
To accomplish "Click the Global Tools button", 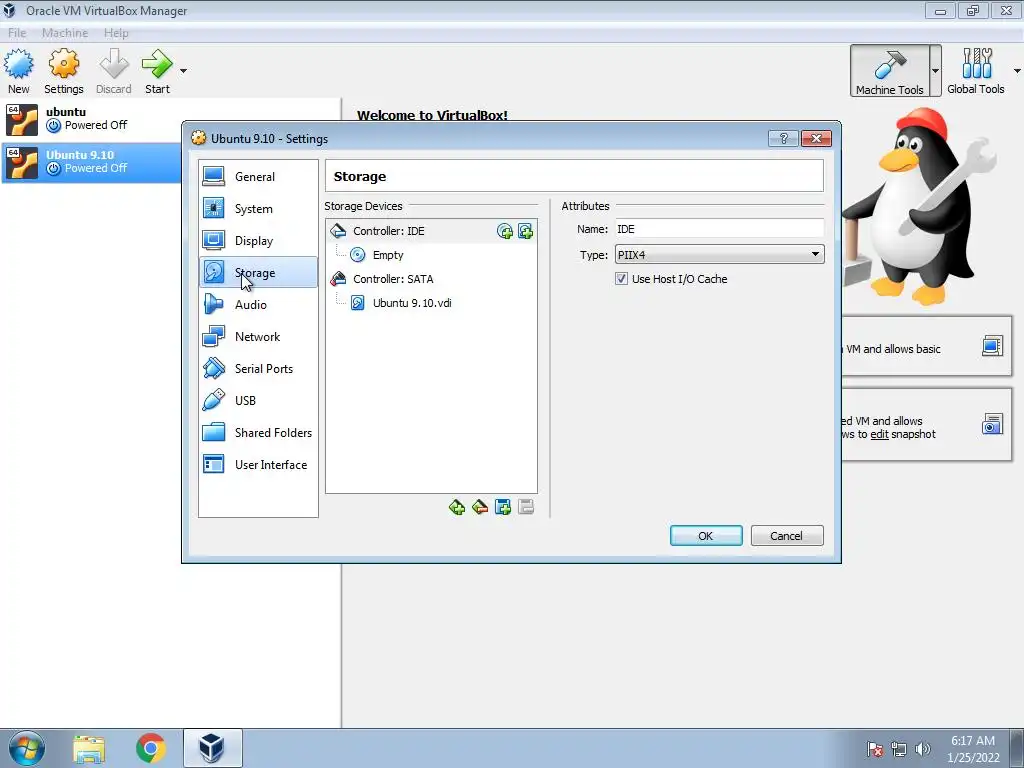I will (976, 71).
